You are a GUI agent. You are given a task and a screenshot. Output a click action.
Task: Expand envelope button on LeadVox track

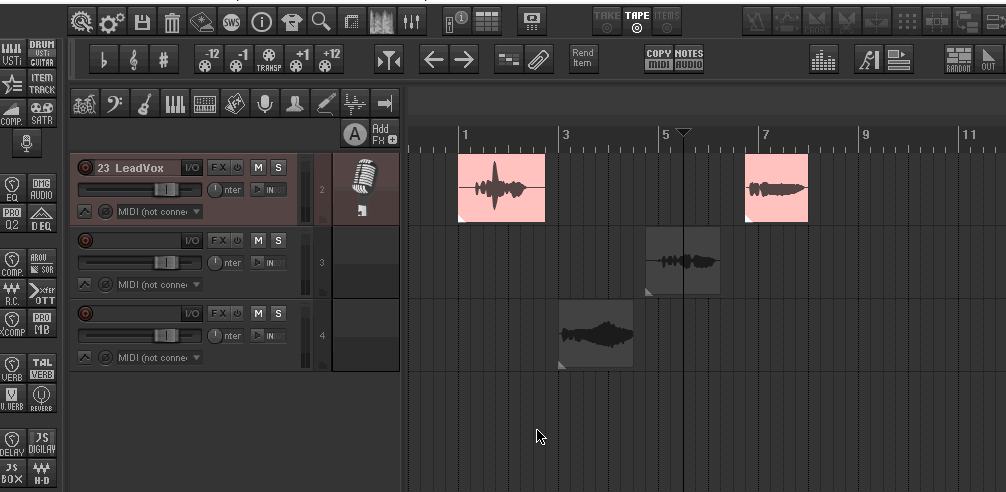85,212
